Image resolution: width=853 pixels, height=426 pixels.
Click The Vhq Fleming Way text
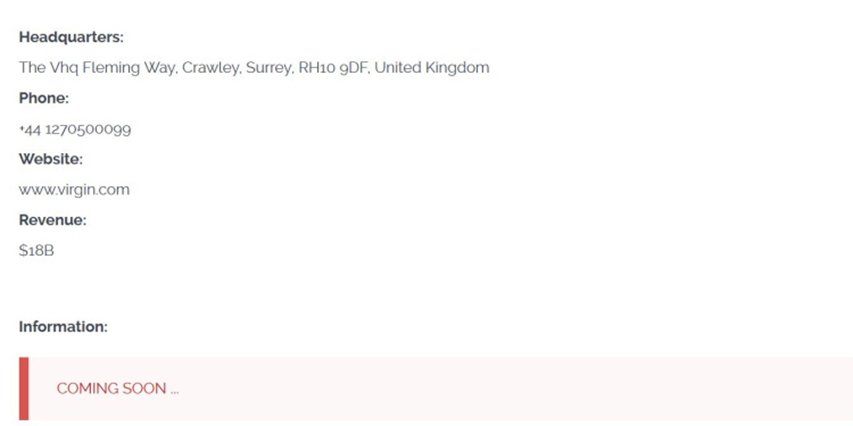click(98, 68)
